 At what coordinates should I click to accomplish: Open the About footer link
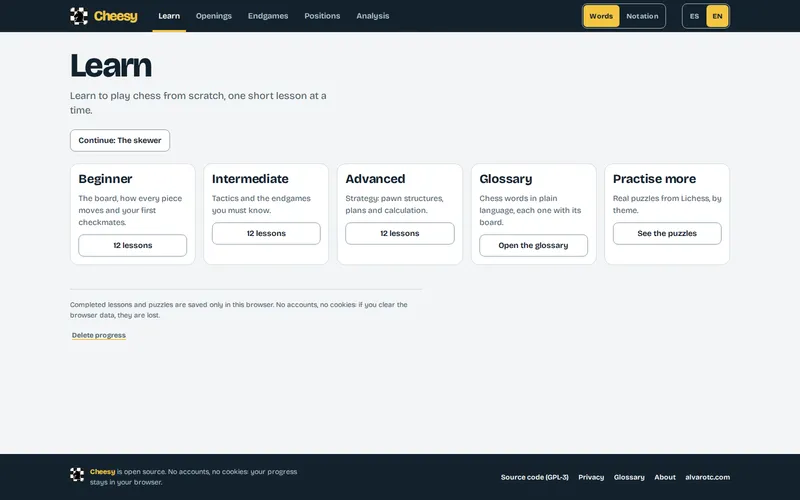click(x=665, y=477)
